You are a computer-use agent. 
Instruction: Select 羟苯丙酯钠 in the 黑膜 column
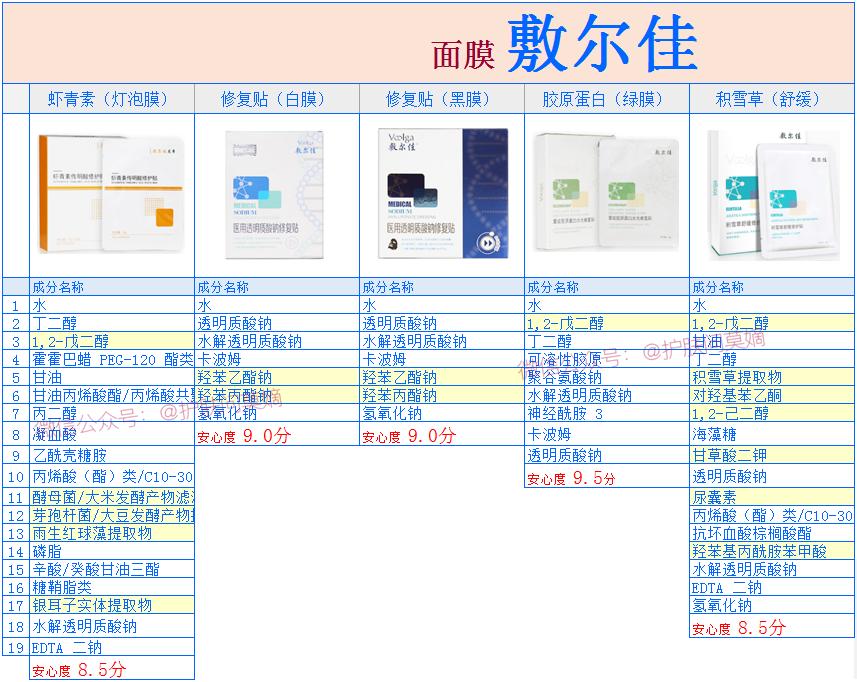(442, 395)
